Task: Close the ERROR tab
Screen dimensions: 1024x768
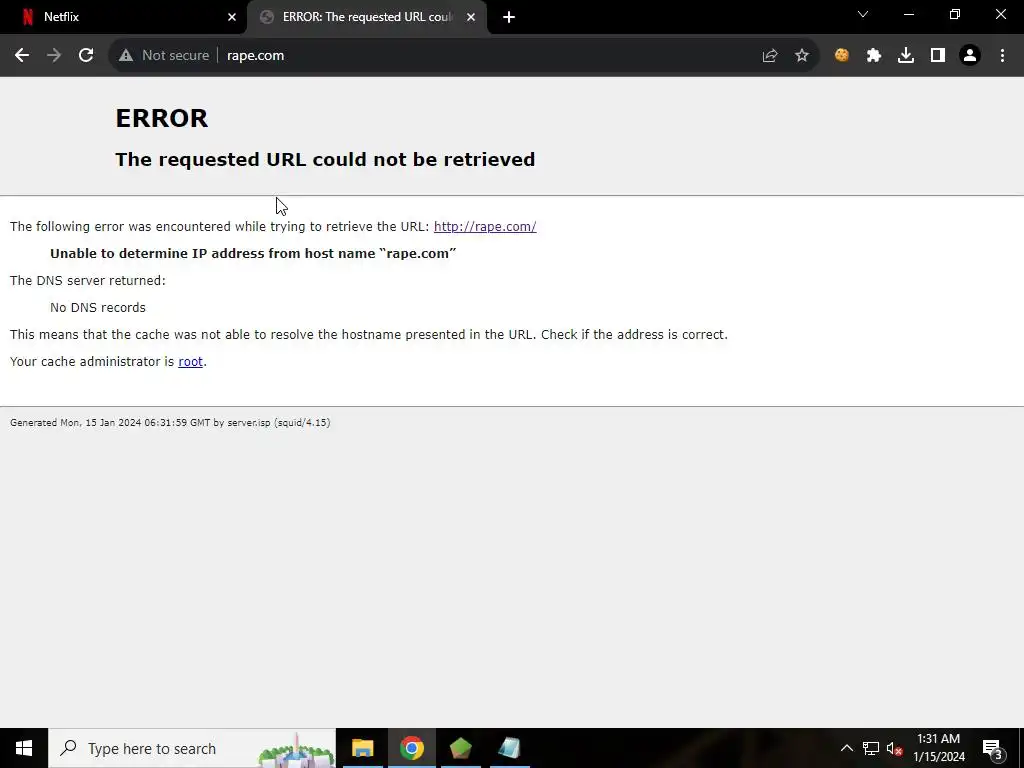Action: pos(471,17)
